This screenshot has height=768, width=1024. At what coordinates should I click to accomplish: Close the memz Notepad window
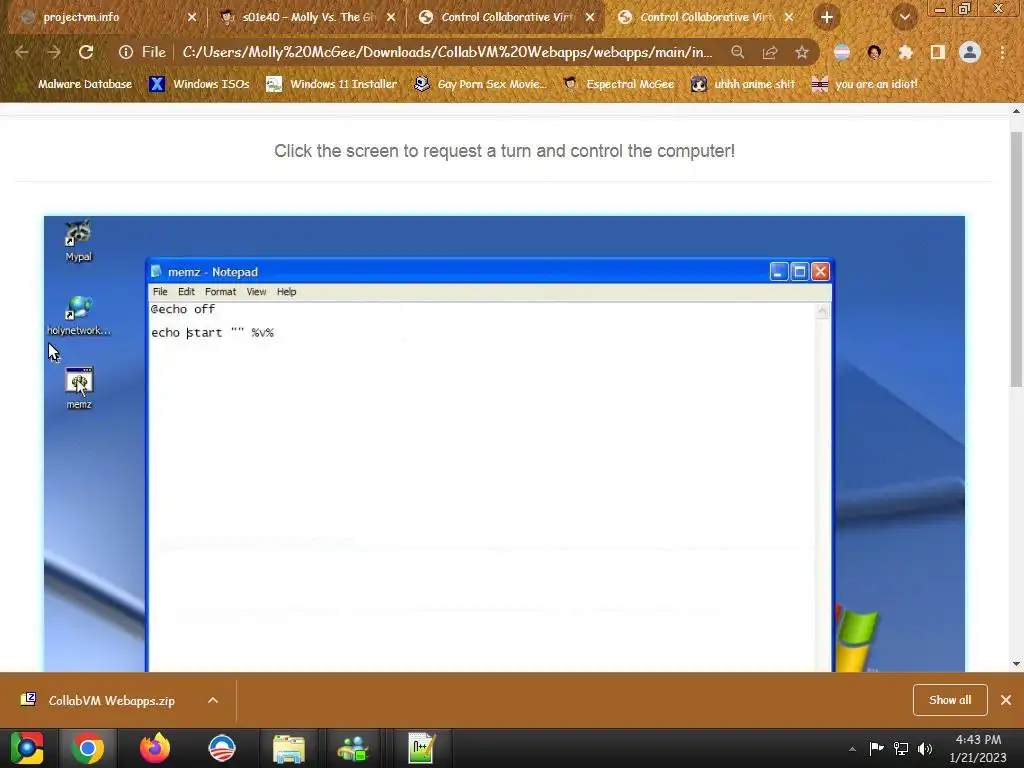(x=820, y=272)
